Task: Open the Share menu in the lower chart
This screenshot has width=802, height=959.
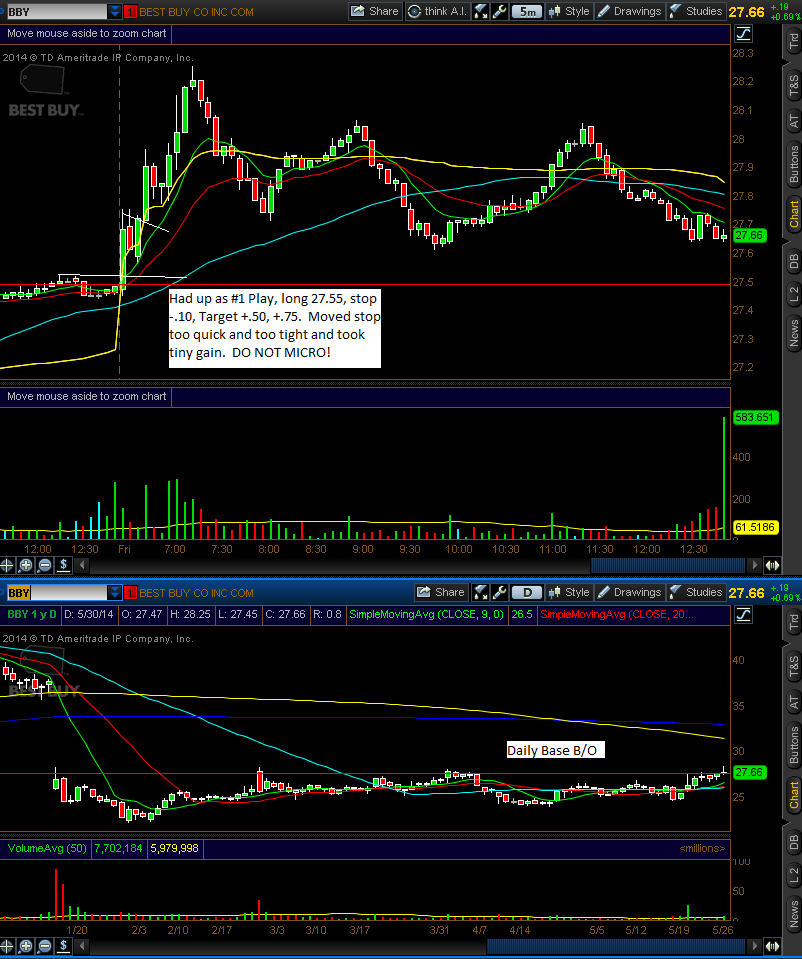Action: coord(441,592)
